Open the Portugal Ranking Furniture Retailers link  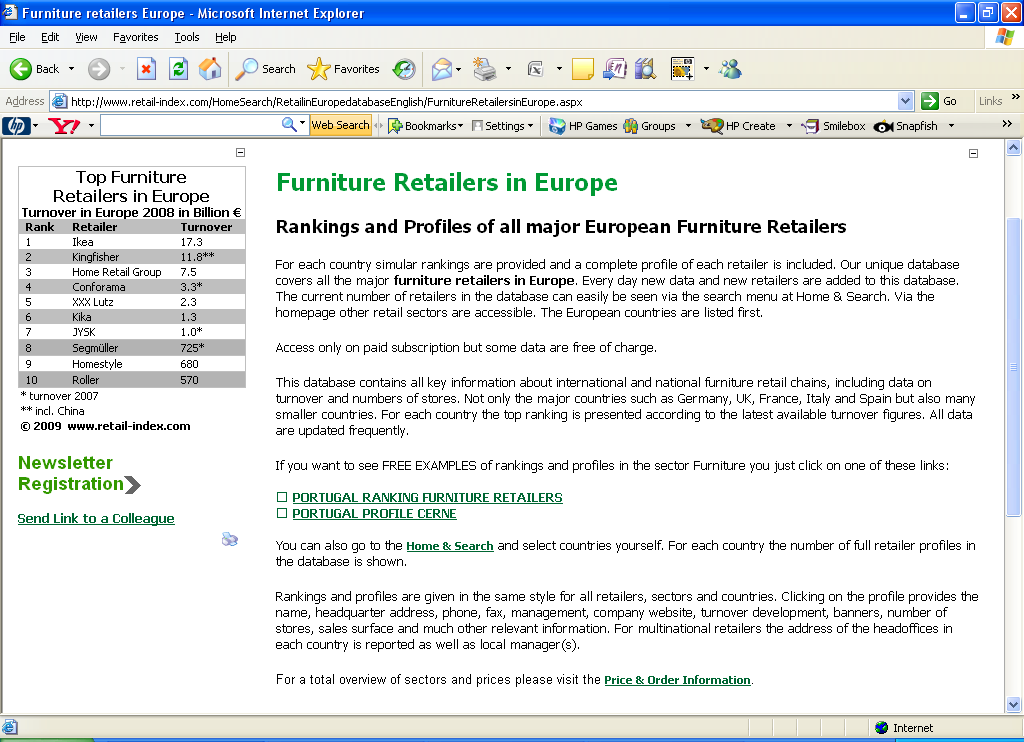click(427, 497)
